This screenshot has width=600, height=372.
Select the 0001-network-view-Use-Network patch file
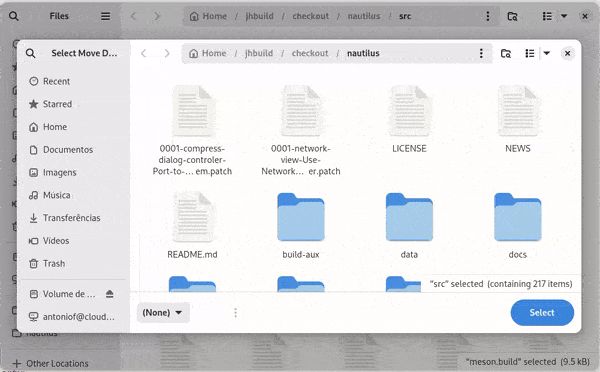301,131
